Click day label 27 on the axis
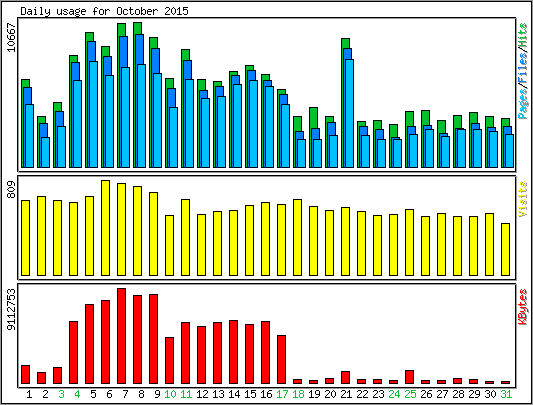 (442, 394)
